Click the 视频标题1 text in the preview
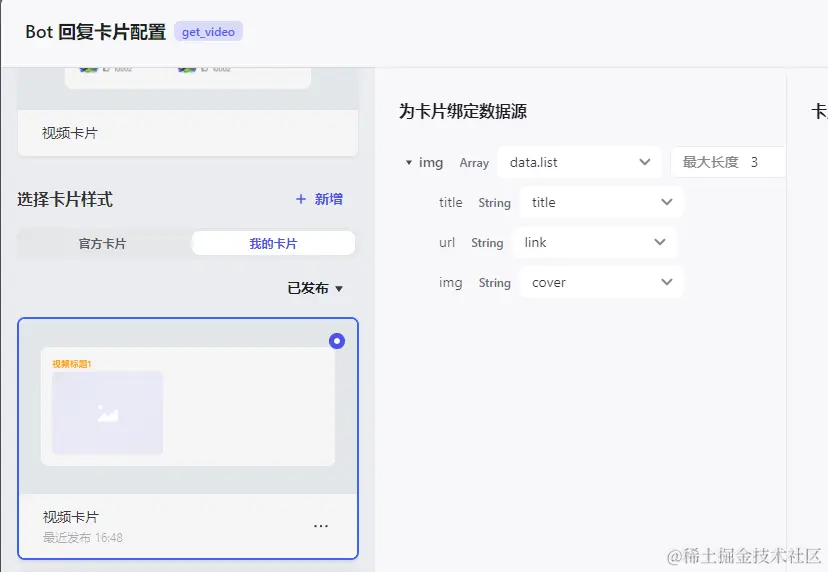The width and height of the screenshot is (828, 572). coord(72,364)
